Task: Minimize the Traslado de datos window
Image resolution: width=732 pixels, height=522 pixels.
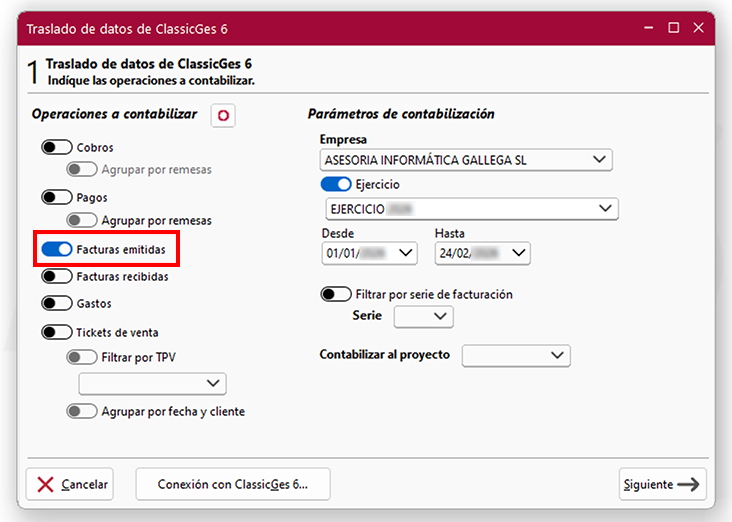Action: pos(649,28)
